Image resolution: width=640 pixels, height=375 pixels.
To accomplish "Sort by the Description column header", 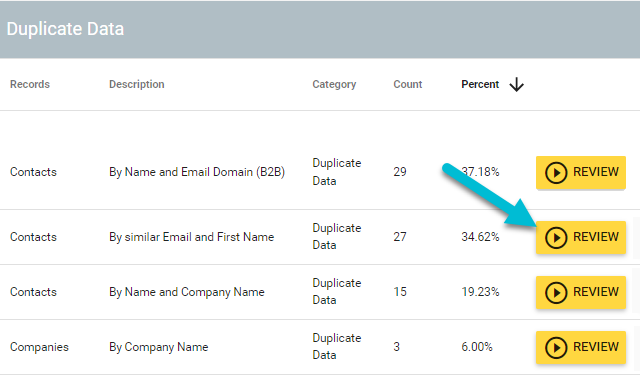I will pyautogui.click(x=136, y=84).
